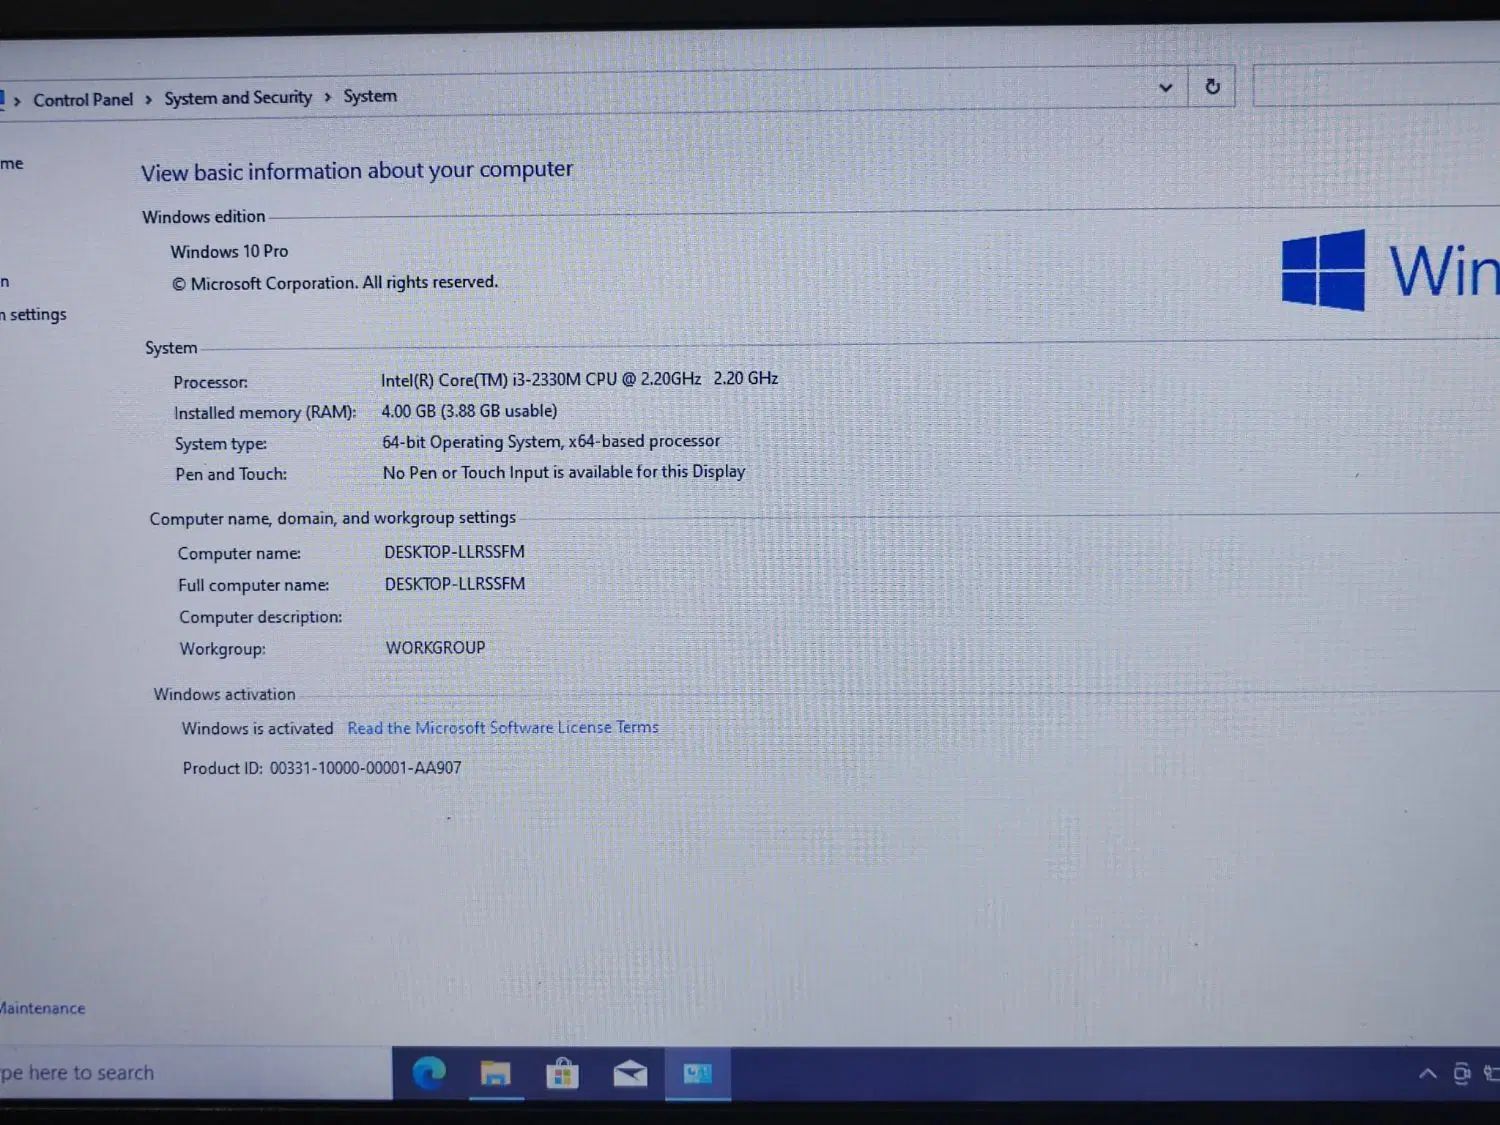Screen dimensions: 1500x1125
Task: Open File Explorer from the taskbar
Action: [x=495, y=1074]
